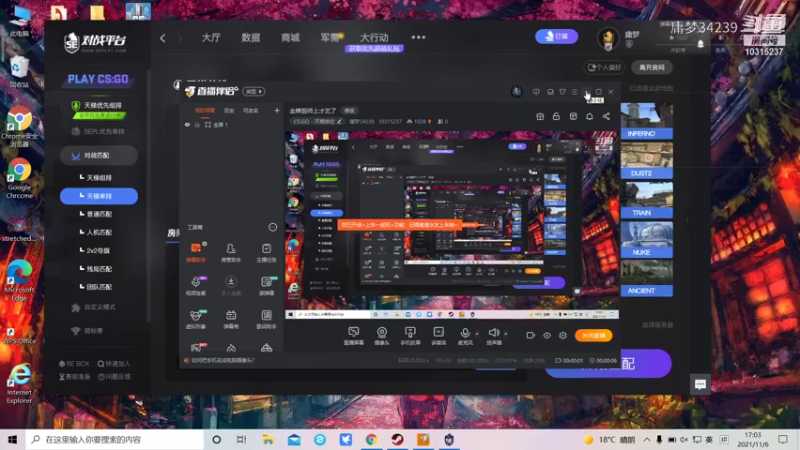The image size is (800, 450).
Task: Add a new scene with plus icon
Action: click(277, 110)
